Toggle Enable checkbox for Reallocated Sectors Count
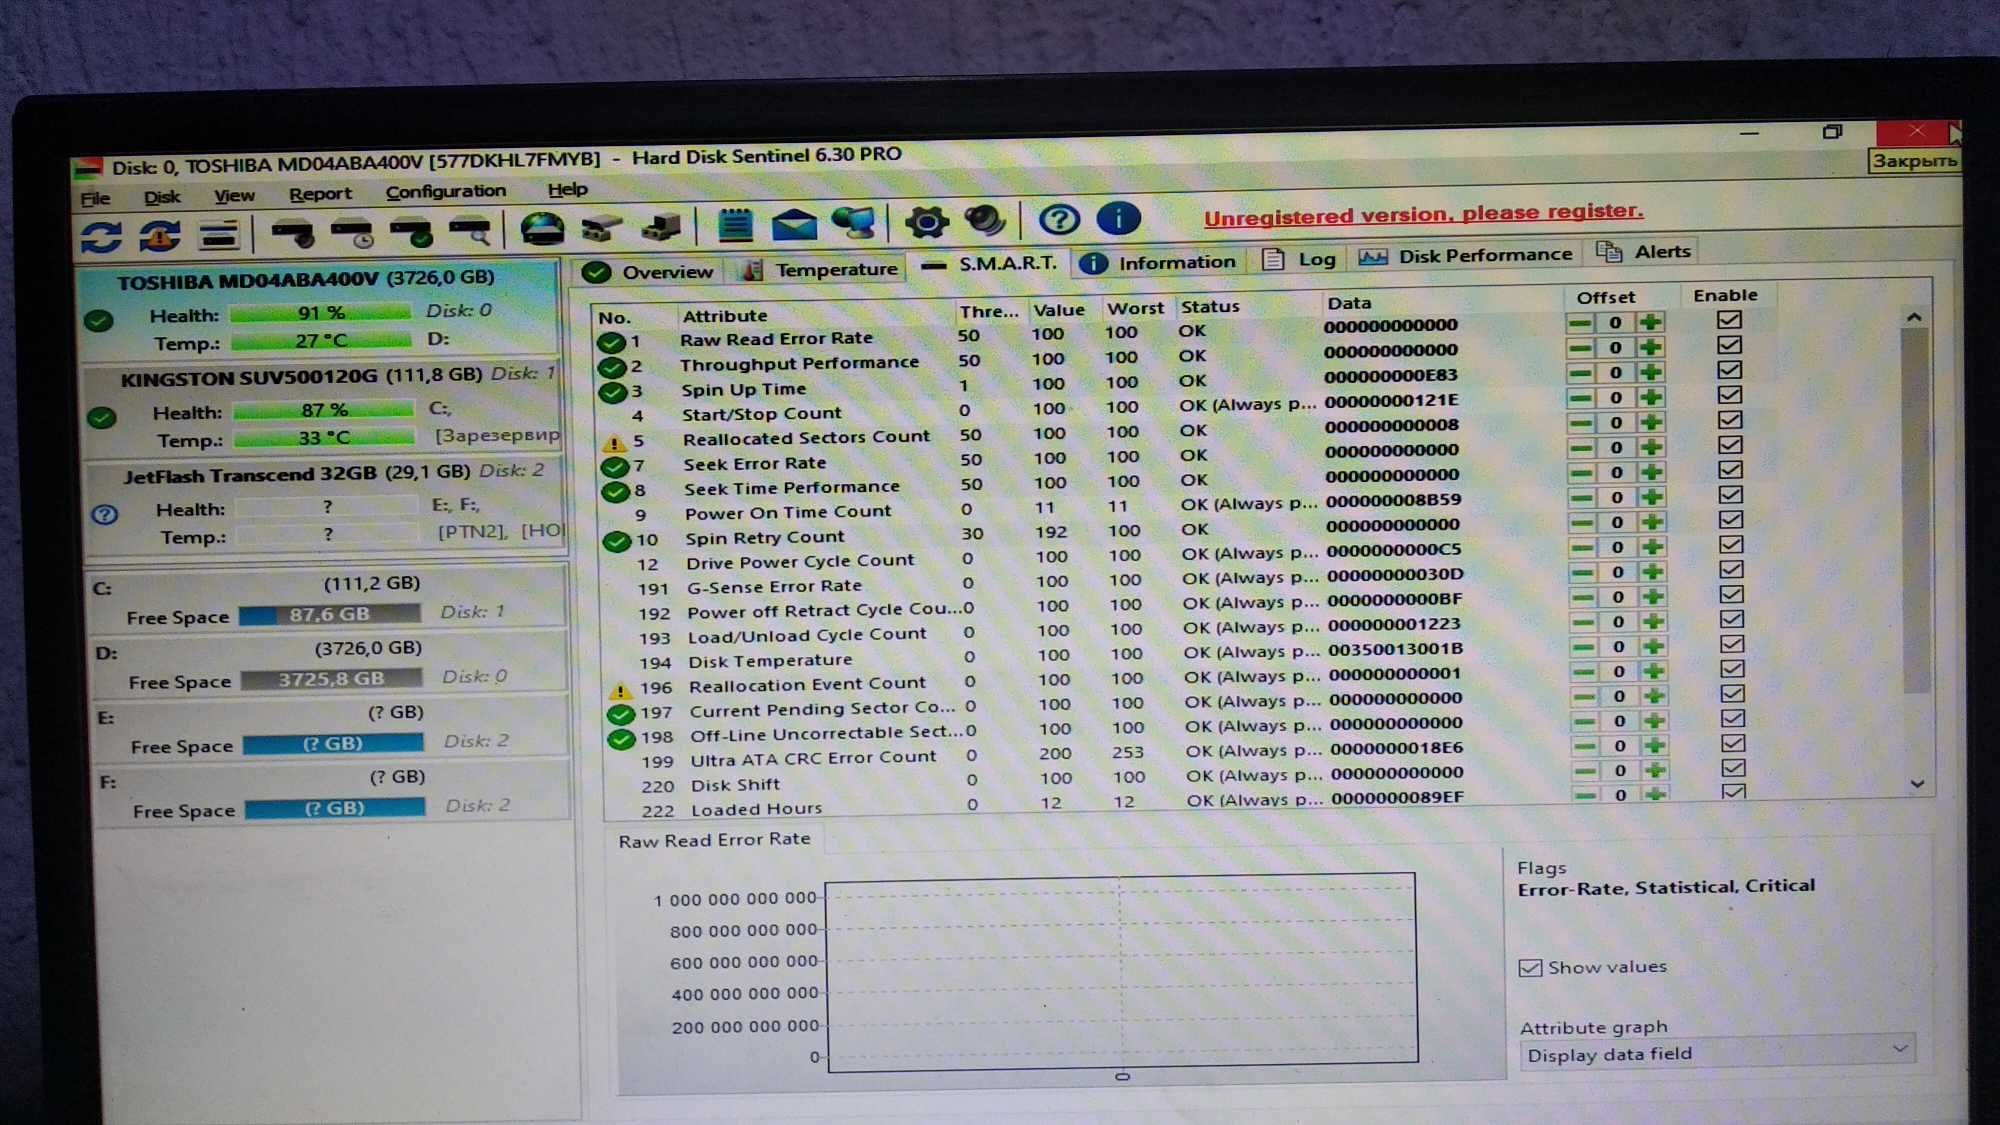Screen dimensions: 2000x1125 click(x=1730, y=420)
